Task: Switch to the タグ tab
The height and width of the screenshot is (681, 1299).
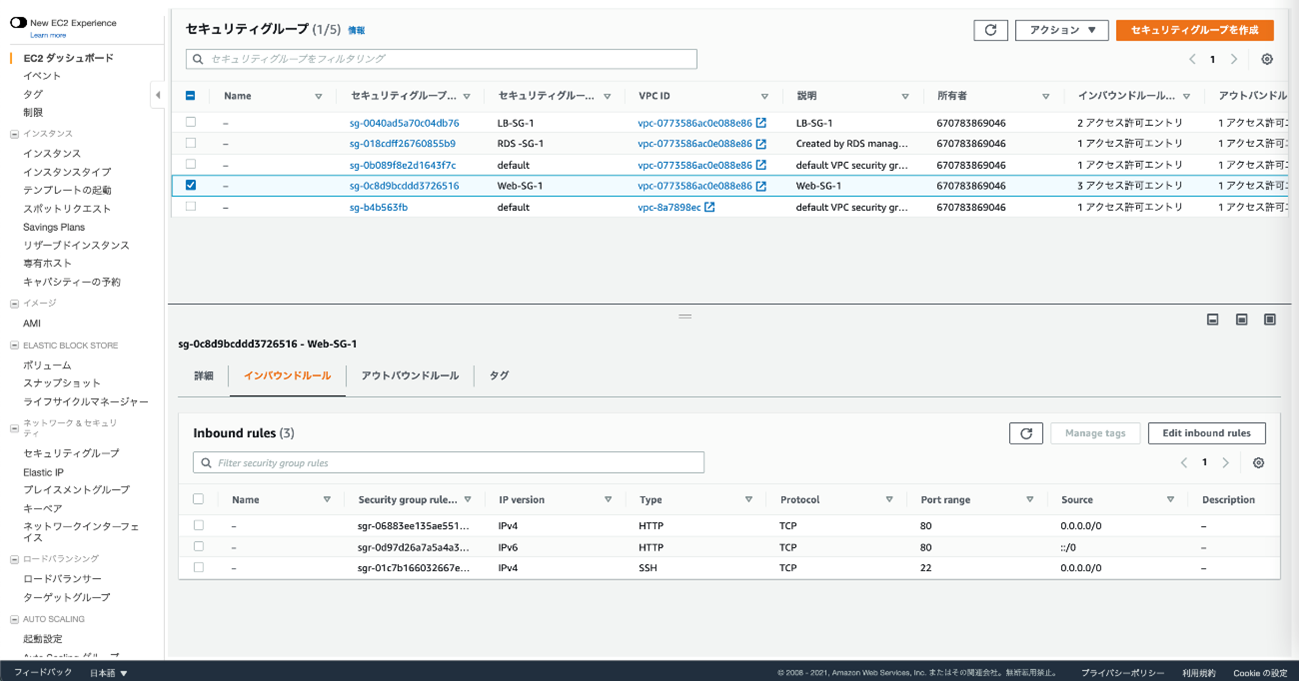Action: pos(499,376)
